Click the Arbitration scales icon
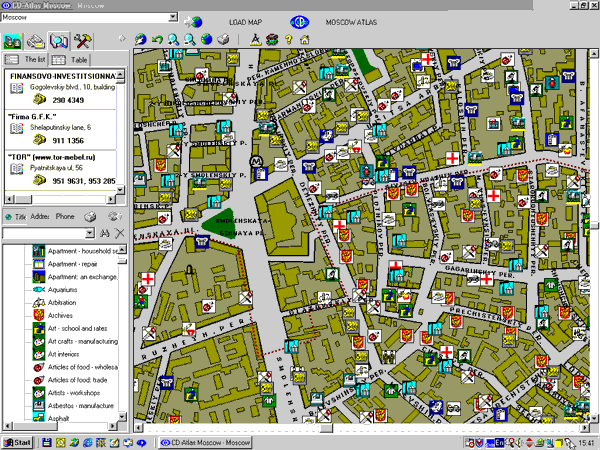The height and width of the screenshot is (450, 600). coord(39,303)
